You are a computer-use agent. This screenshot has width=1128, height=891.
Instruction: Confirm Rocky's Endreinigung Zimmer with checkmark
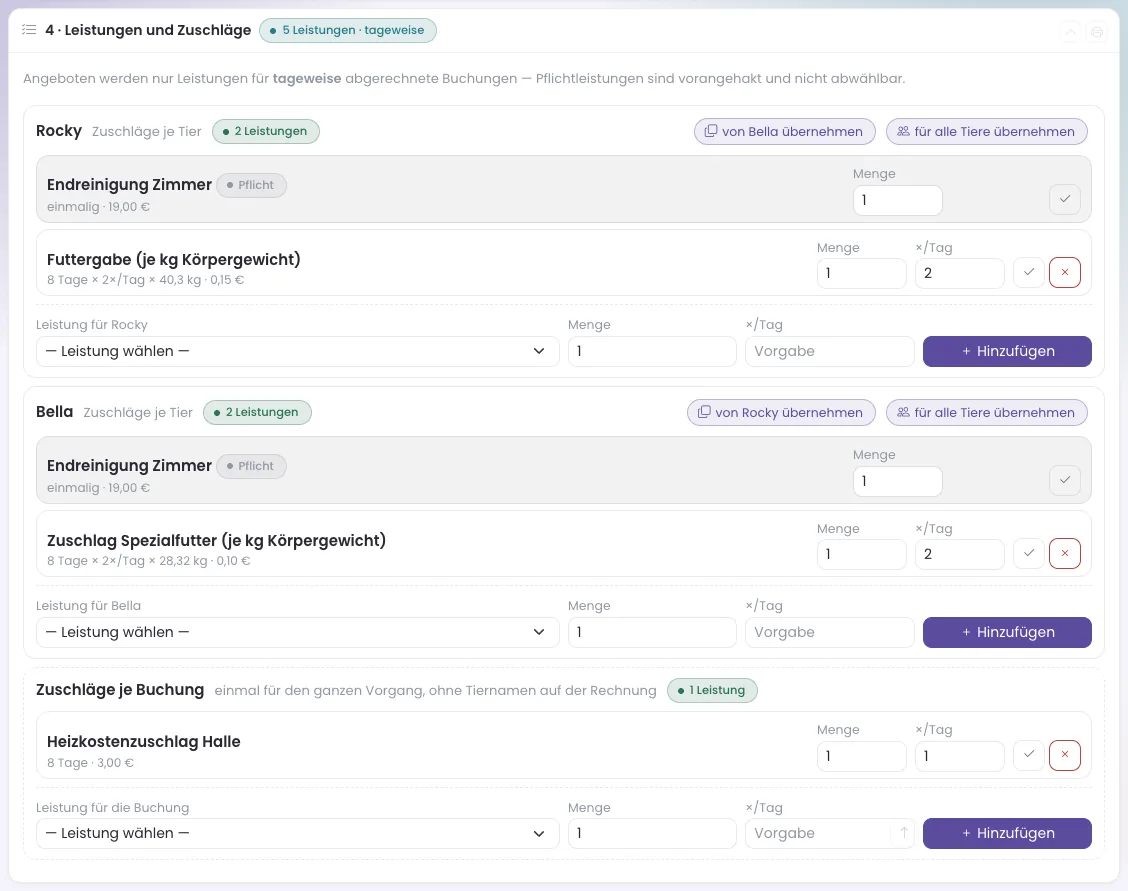(1065, 199)
